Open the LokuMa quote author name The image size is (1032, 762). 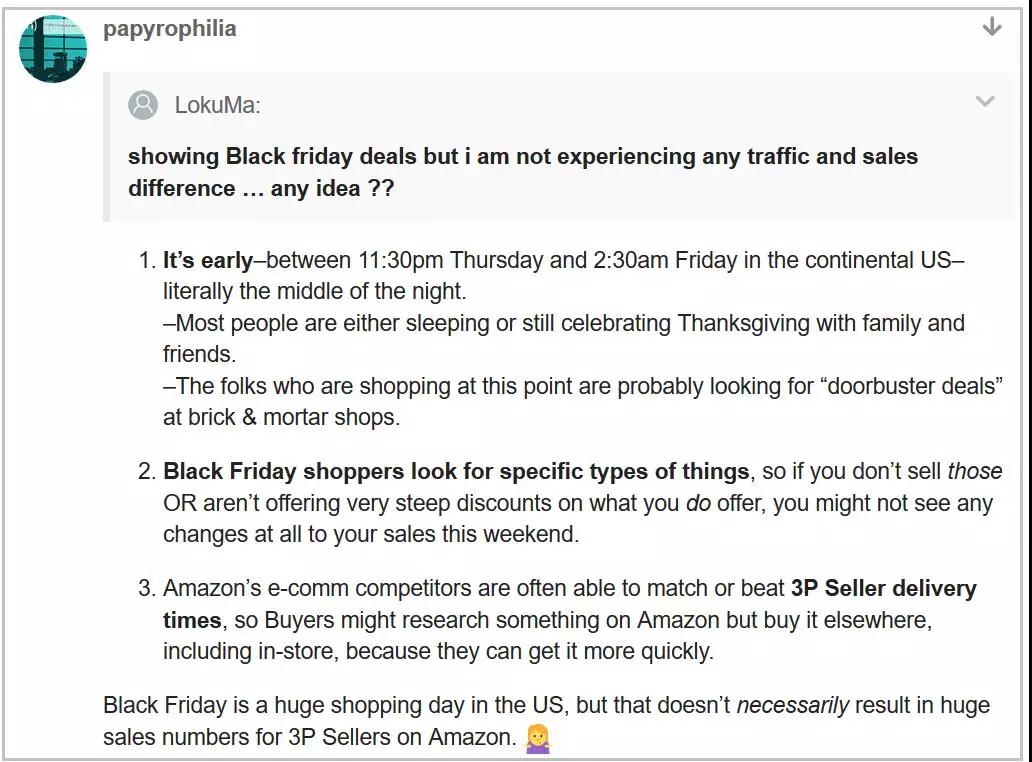coord(217,105)
